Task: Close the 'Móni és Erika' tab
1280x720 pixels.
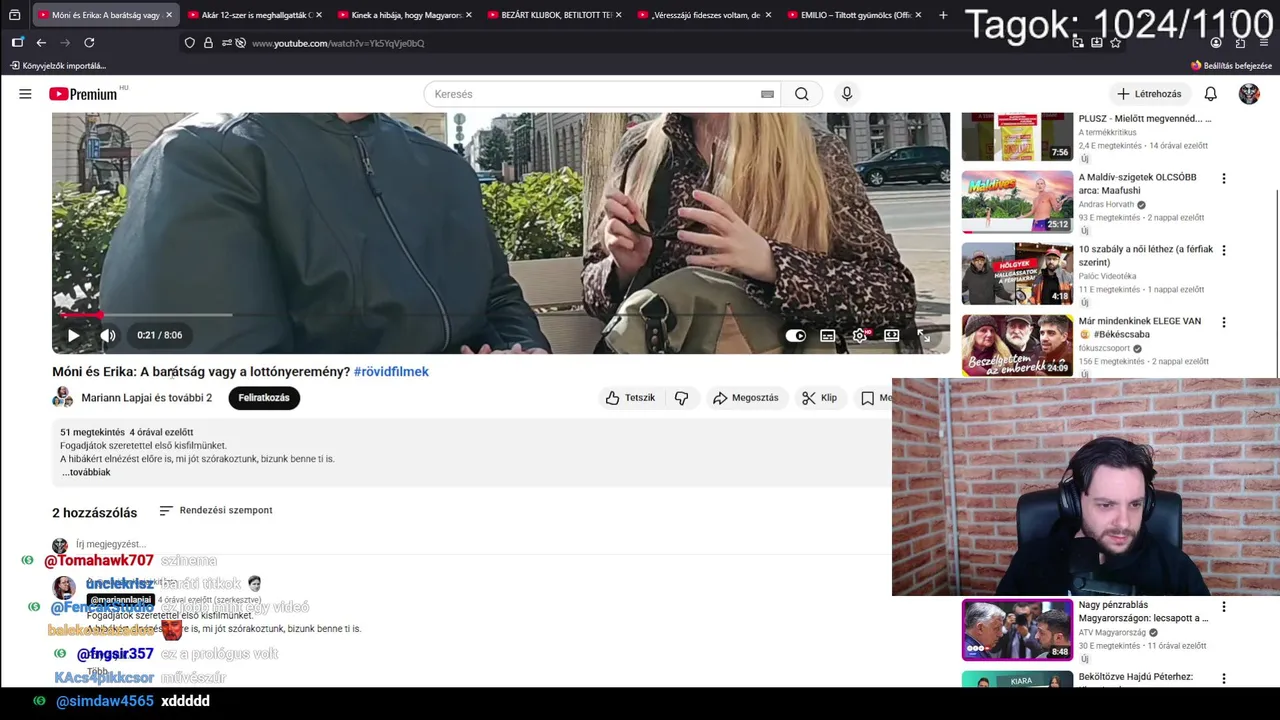Action: pyautogui.click(x=168, y=15)
